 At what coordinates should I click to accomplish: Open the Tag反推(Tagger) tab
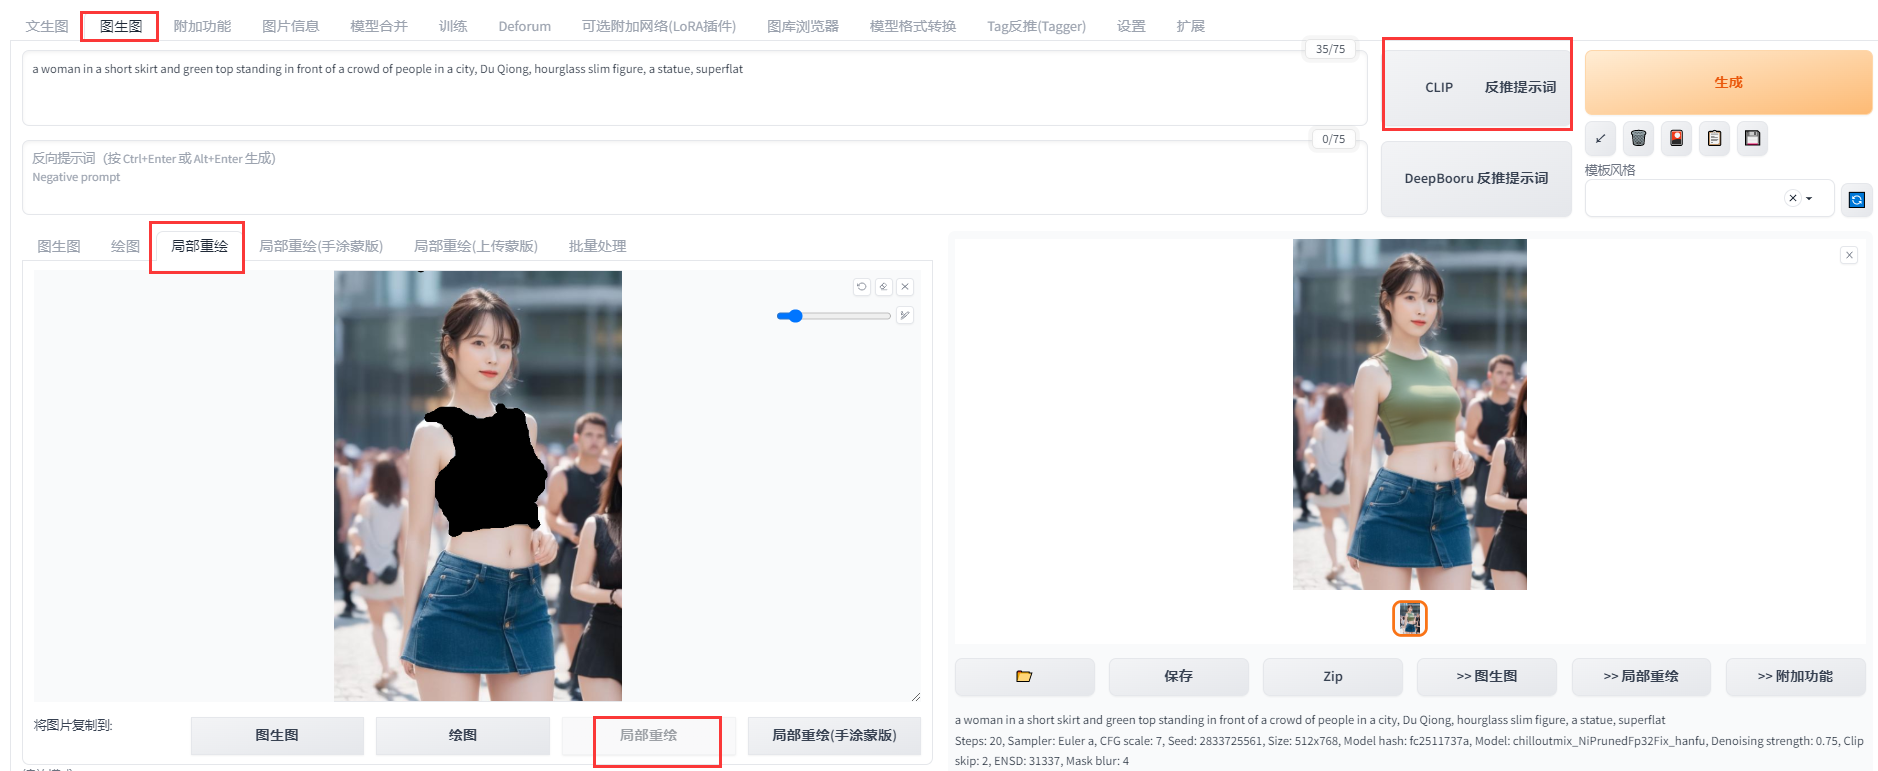(x=1036, y=26)
